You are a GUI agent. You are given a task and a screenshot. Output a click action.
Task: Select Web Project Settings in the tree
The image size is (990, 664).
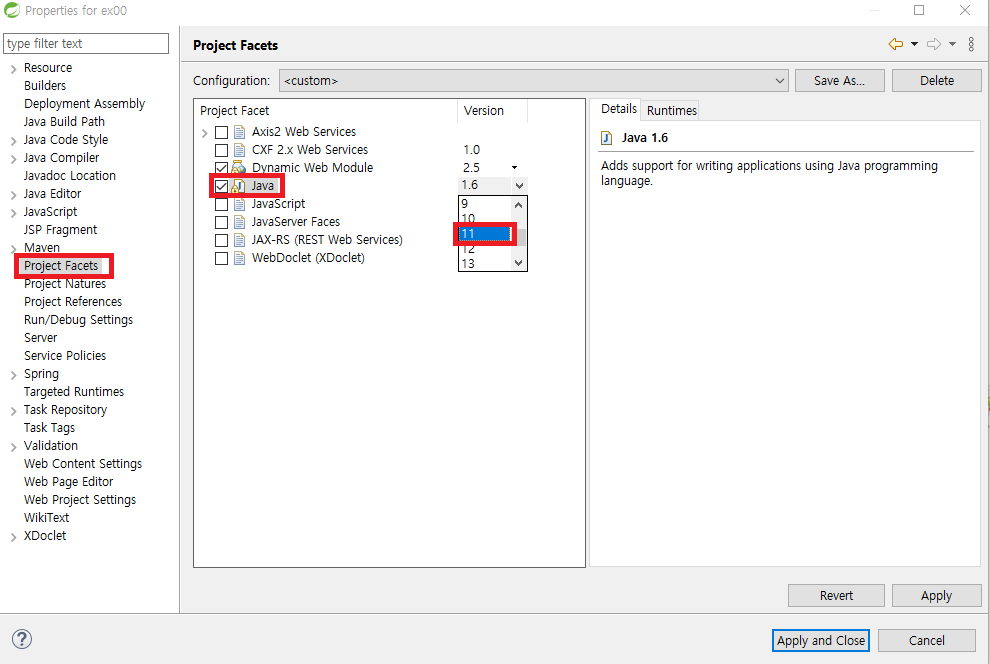click(80, 500)
